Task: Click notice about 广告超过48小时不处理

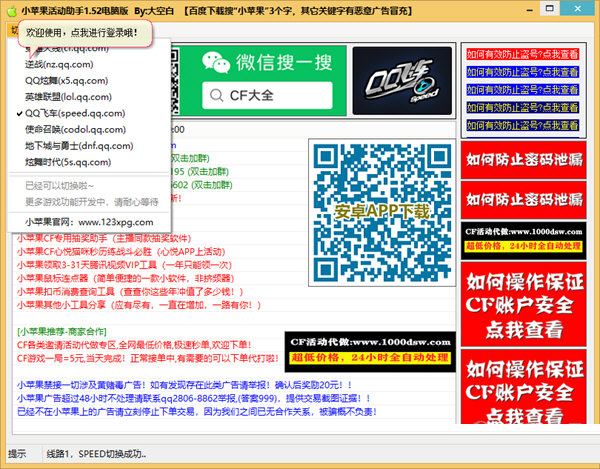Action: [194, 398]
